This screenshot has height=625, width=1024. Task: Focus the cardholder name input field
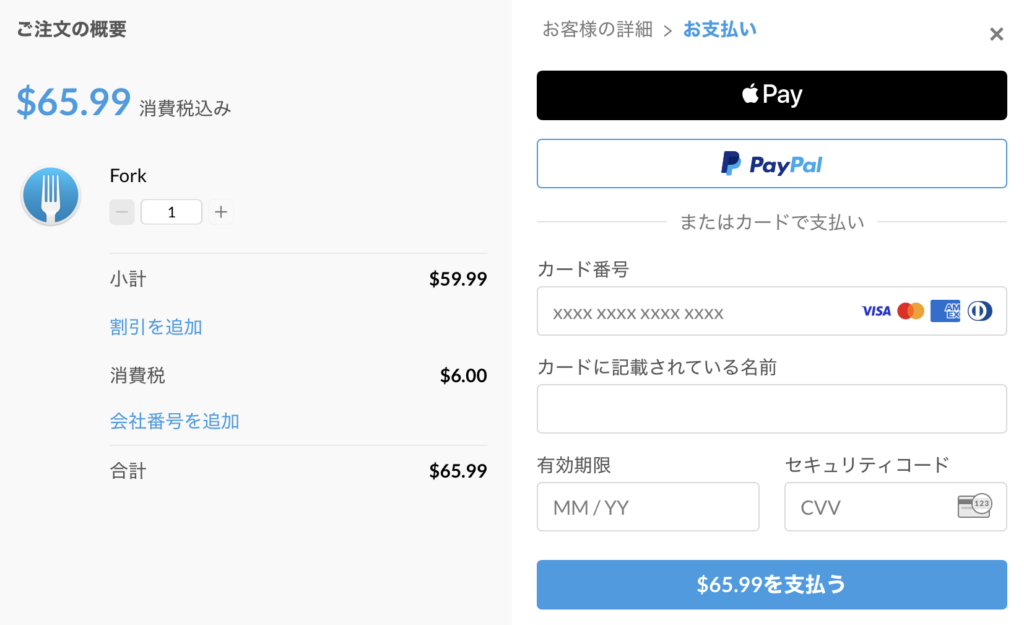(771, 409)
